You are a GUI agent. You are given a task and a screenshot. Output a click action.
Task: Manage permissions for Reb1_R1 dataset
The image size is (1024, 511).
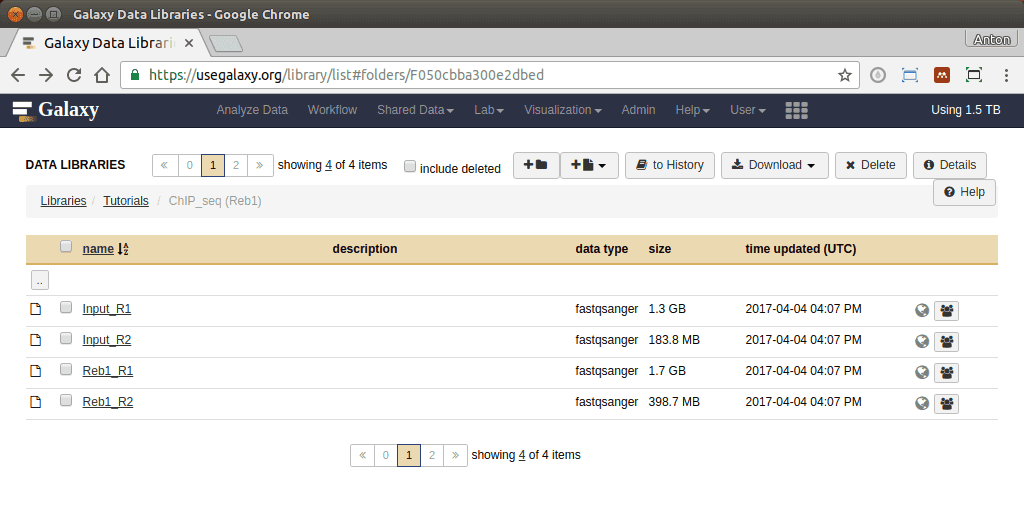pos(945,372)
